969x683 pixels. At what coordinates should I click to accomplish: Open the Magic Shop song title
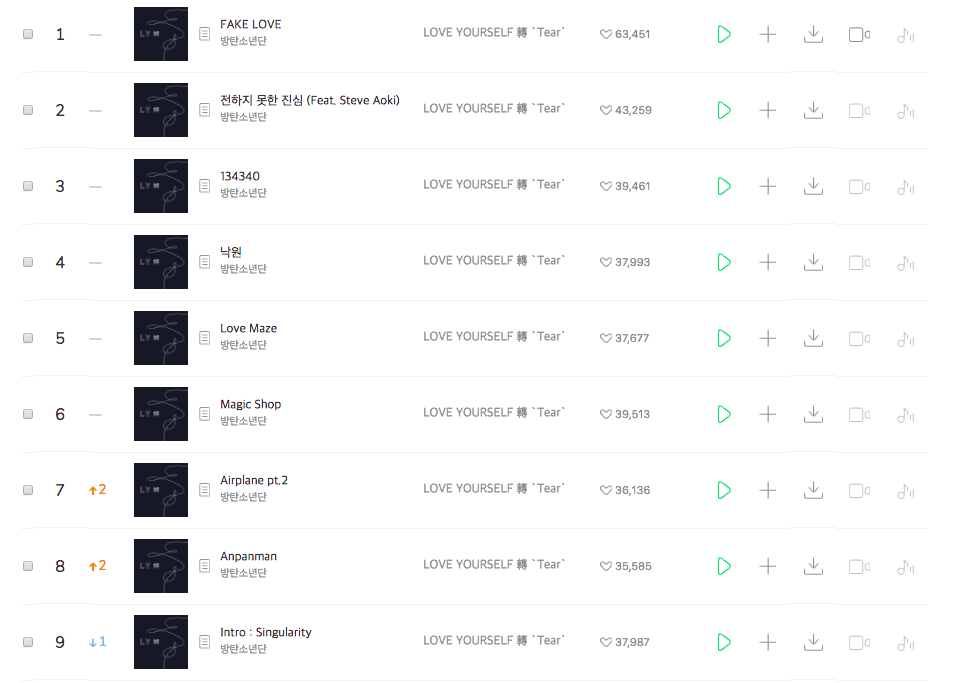click(x=250, y=404)
